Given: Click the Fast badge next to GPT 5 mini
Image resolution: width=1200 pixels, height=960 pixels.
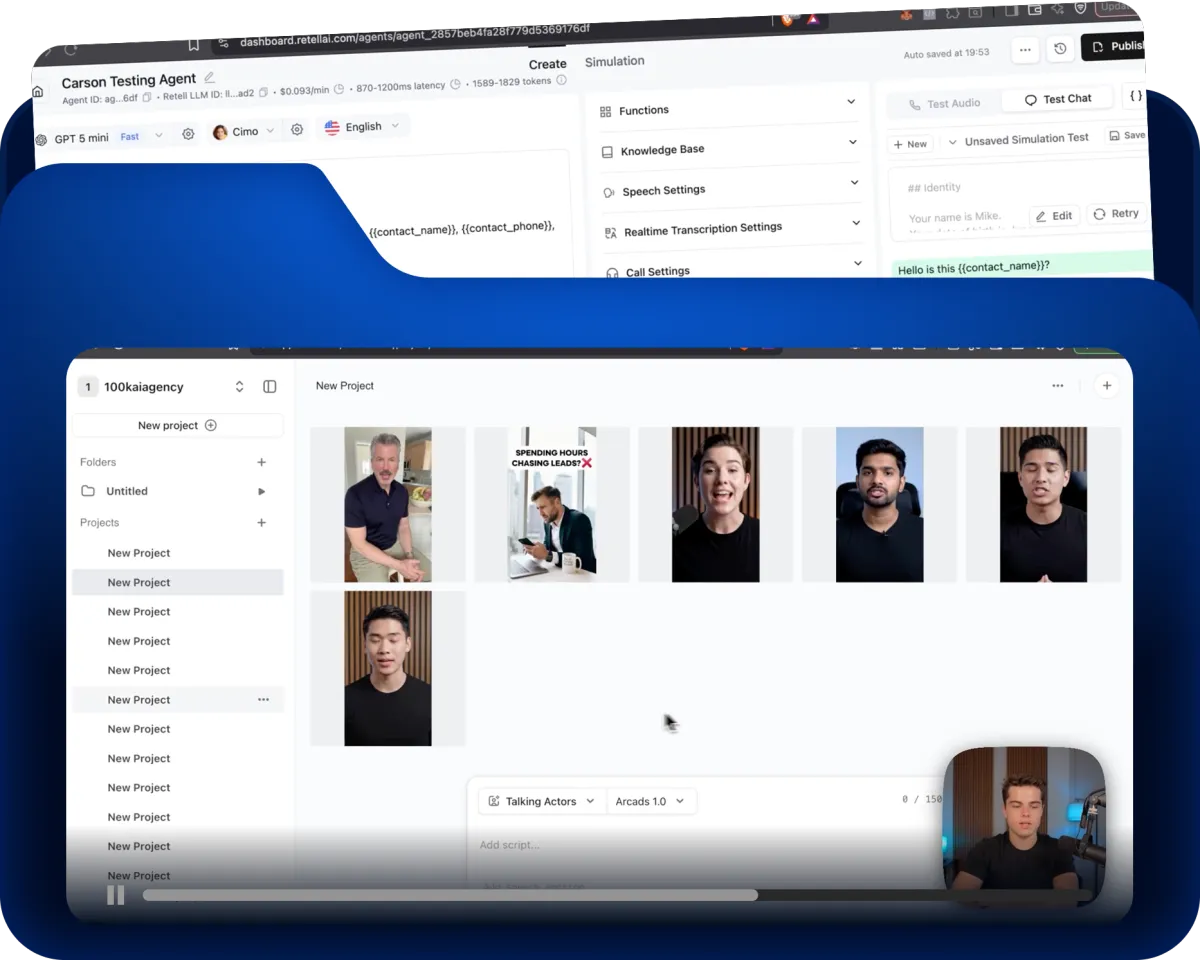Looking at the screenshot, I should [x=130, y=137].
